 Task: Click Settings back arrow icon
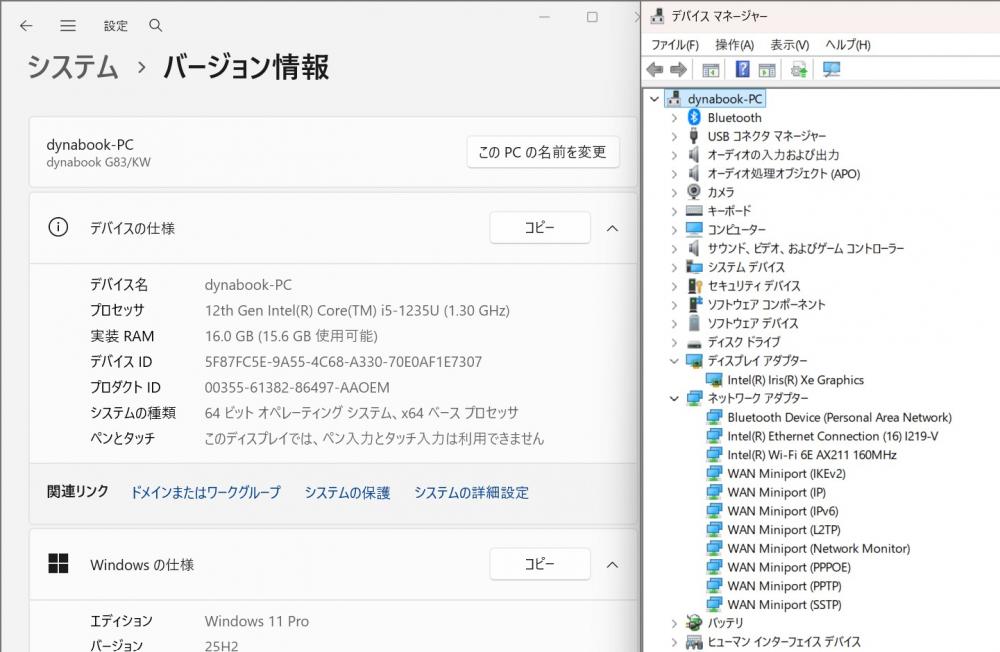click(26, 26)
